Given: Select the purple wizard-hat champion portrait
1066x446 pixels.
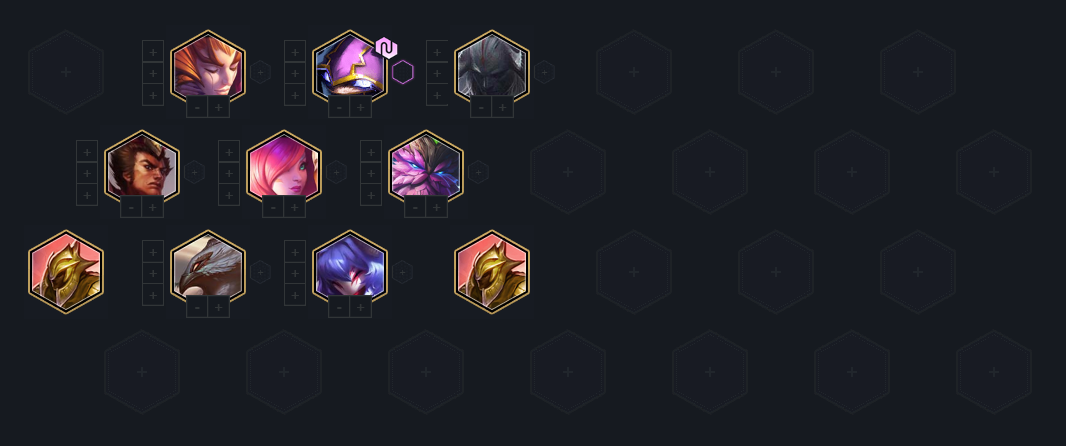Looking at the screenshot, I should pos(349,68).
